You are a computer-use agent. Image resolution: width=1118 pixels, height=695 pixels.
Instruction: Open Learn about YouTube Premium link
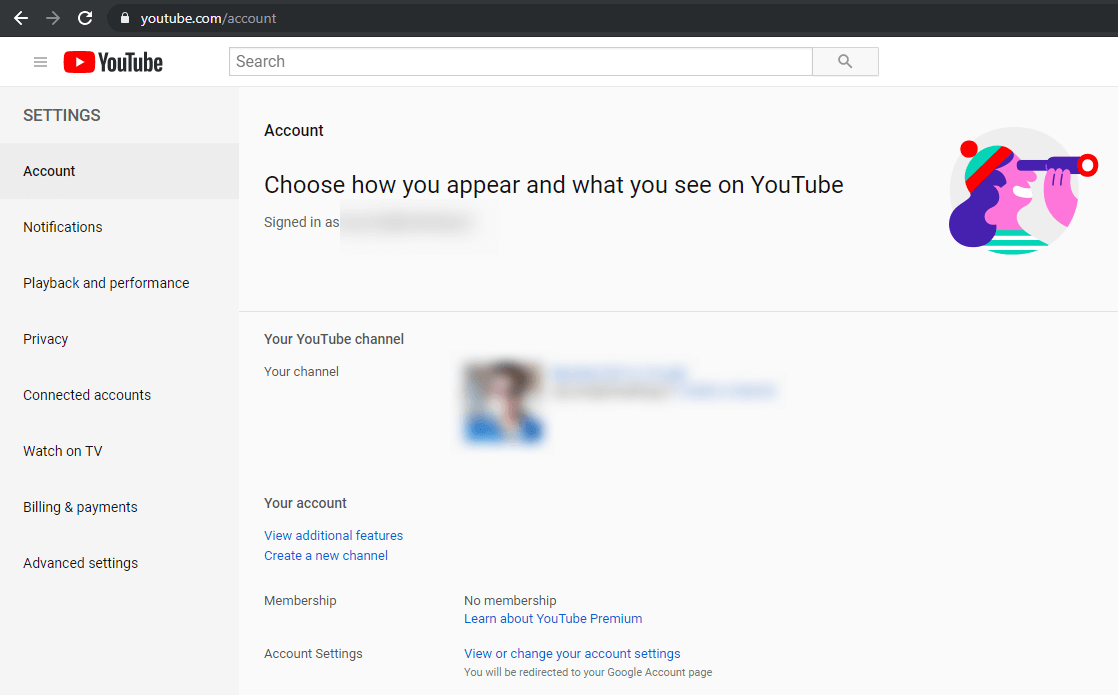tap(553, 619)
